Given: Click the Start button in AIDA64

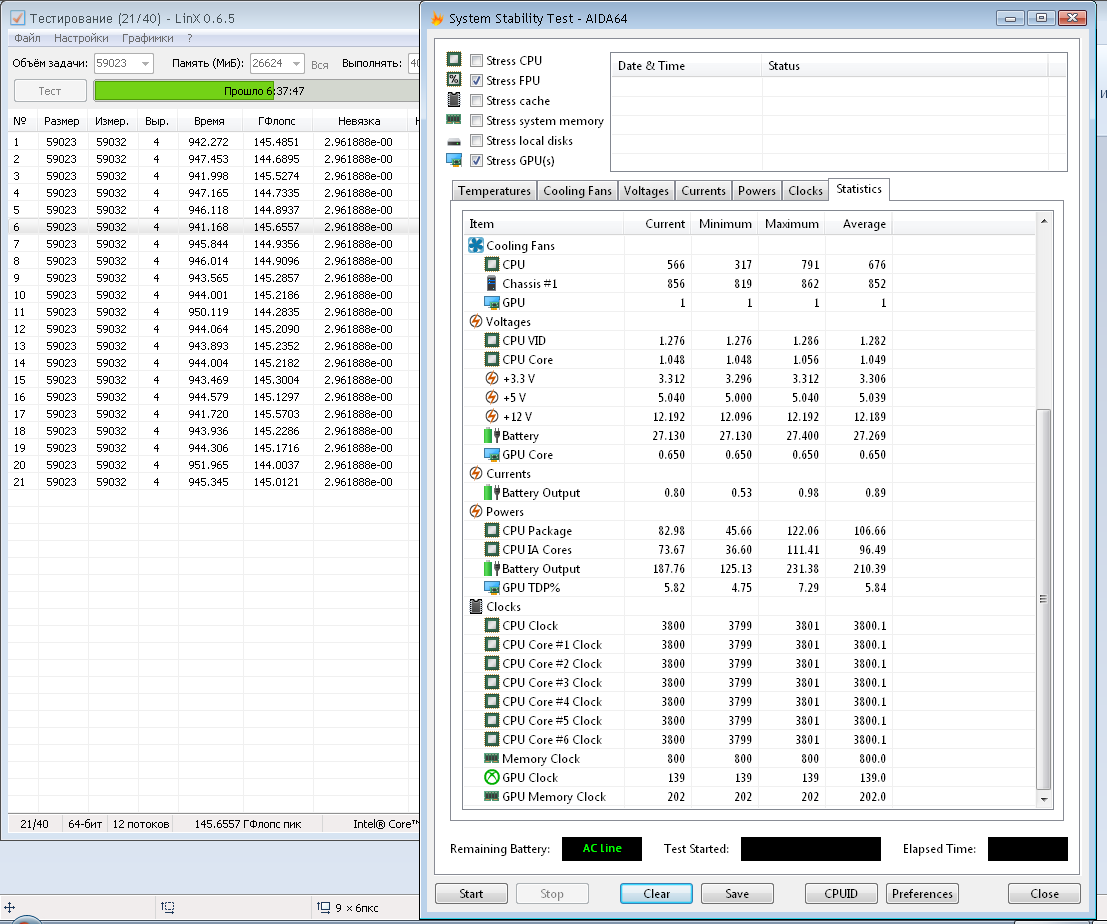Looking at the screenshot, I should coord(471,894).
